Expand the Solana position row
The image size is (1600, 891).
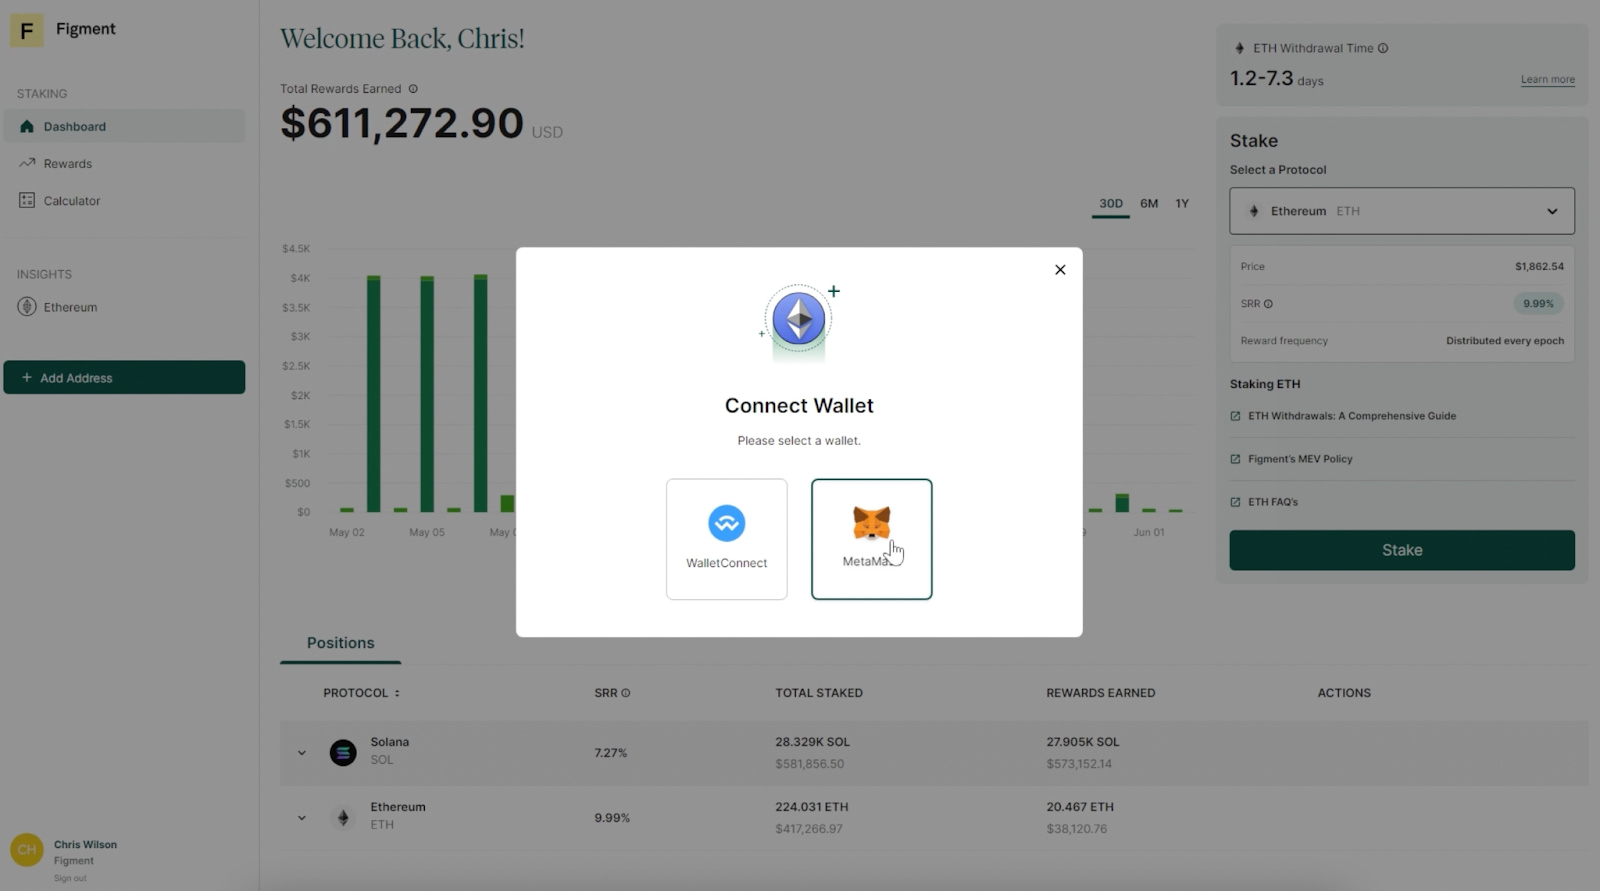(302, 753)
